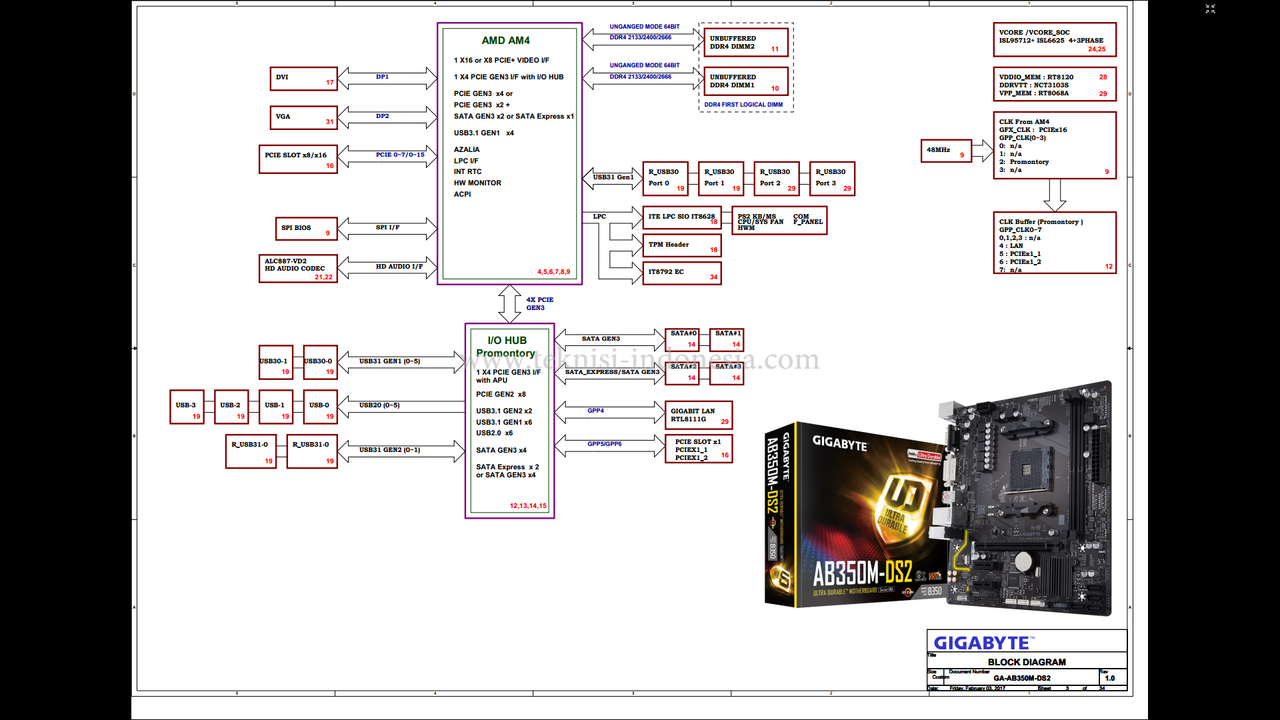Select the TPM Header block
The height and width of the screenshot is (720, 1280).
(681, 245)
